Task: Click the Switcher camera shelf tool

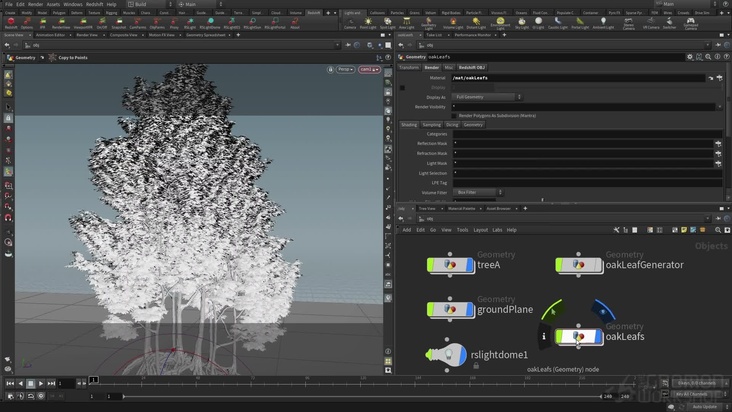Action: pos(669,23)
